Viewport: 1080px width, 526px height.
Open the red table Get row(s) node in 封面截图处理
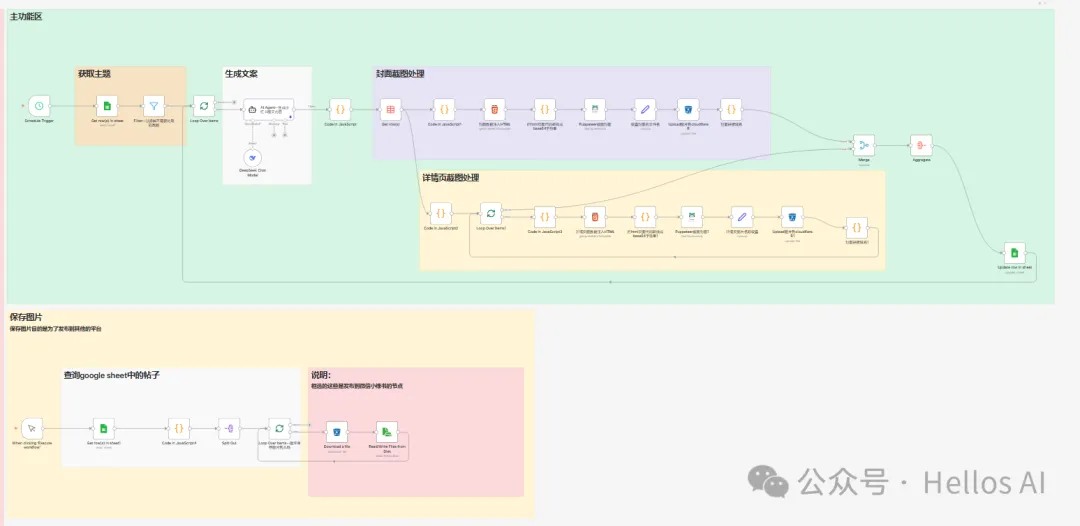pos(390,109)
